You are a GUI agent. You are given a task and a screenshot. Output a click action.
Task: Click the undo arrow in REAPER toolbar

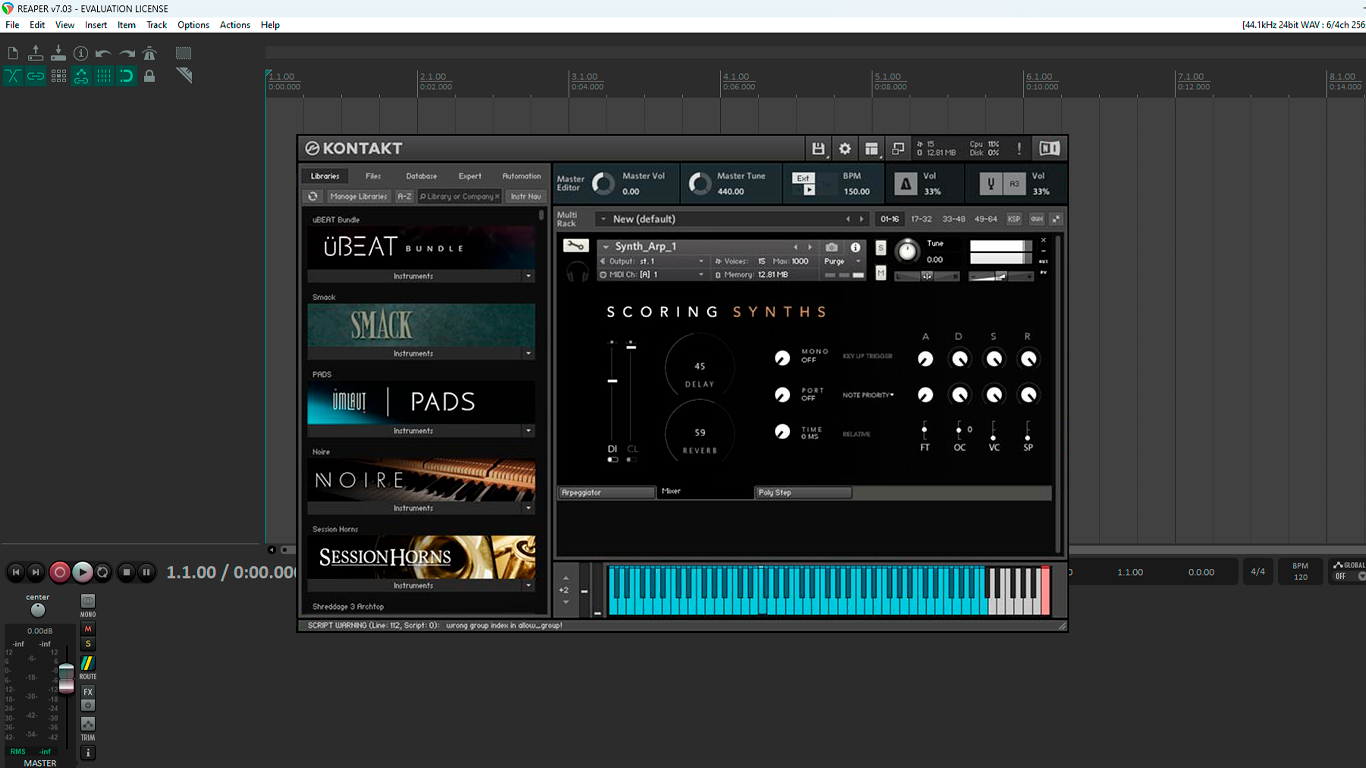104,53
